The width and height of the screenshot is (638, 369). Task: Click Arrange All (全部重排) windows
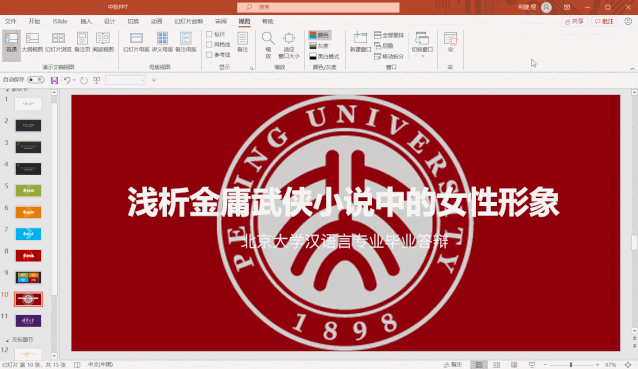(389, 35)
